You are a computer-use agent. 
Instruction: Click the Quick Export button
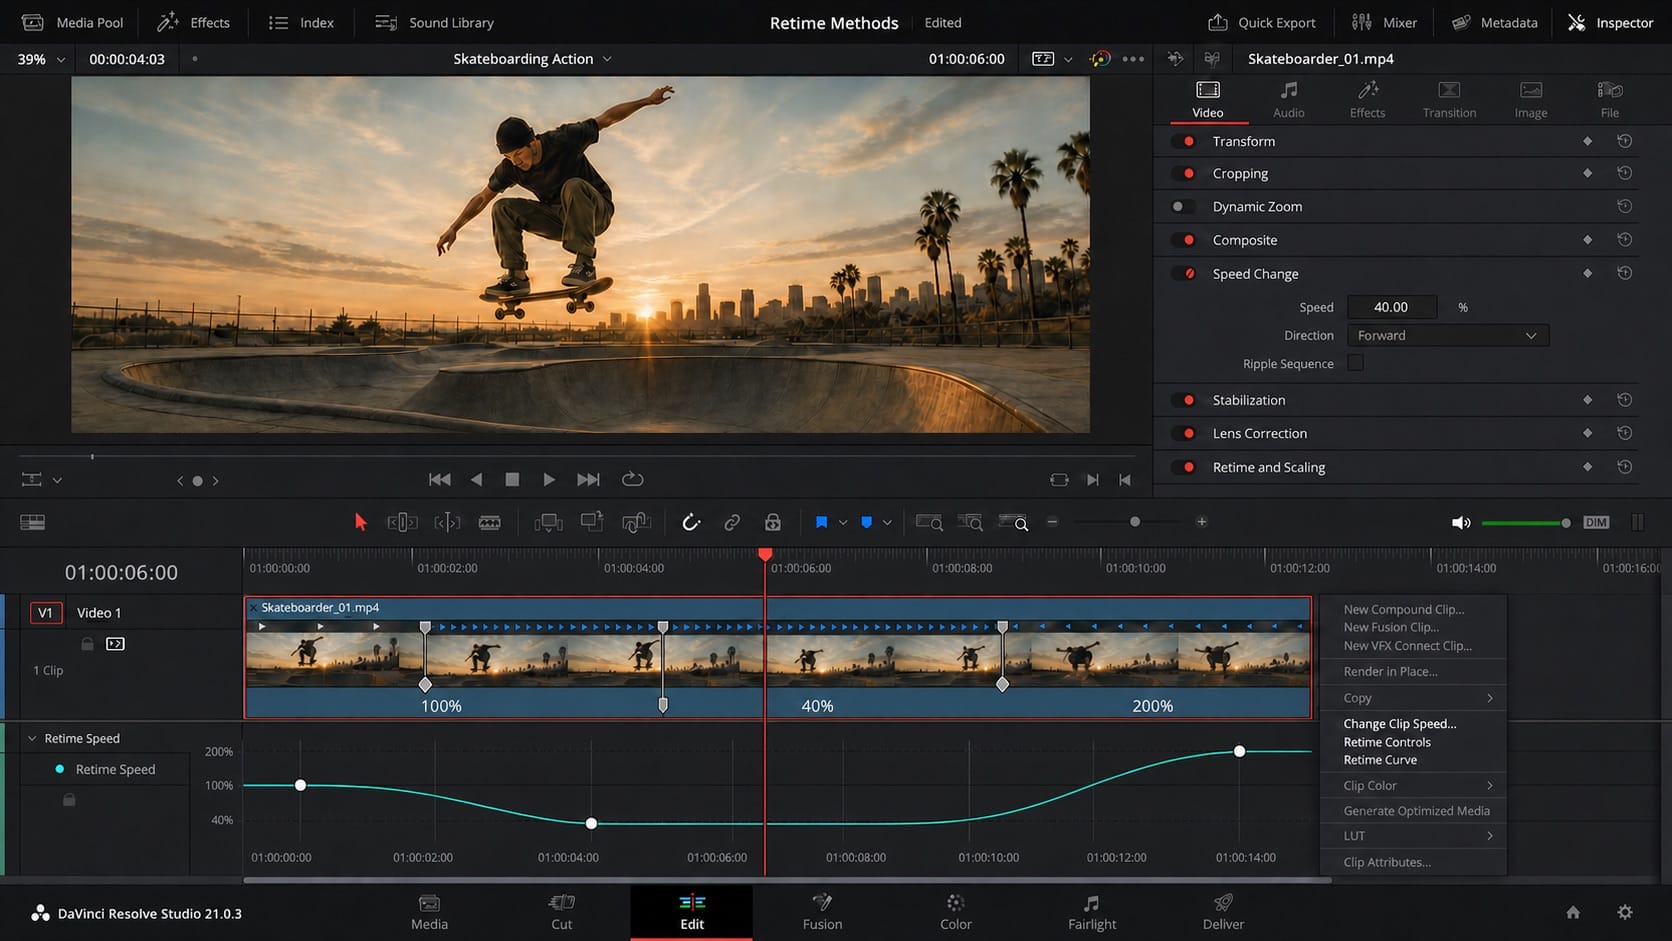1262,22
